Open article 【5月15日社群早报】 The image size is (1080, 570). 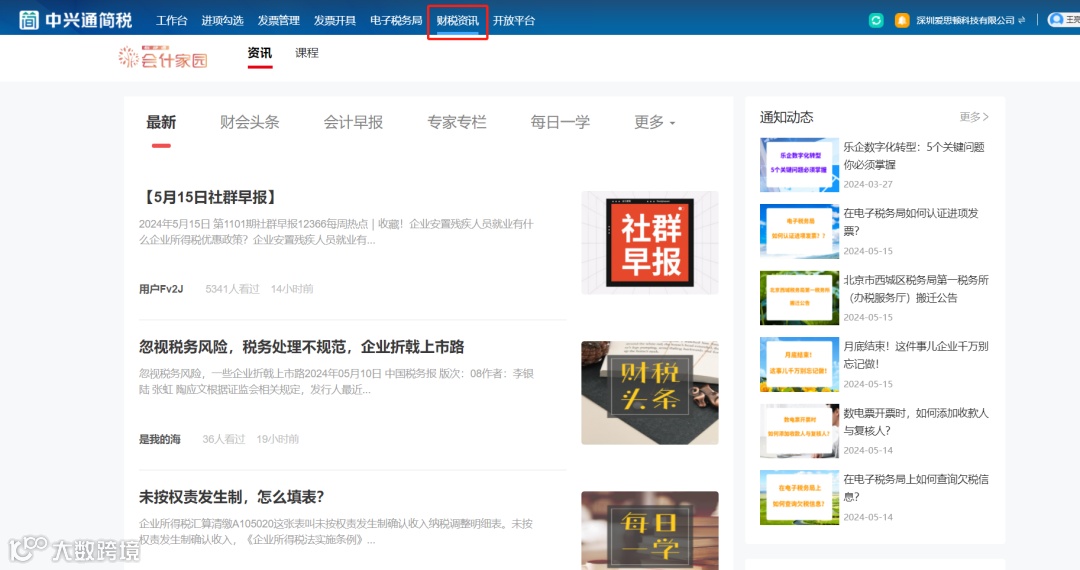point(210,198)
